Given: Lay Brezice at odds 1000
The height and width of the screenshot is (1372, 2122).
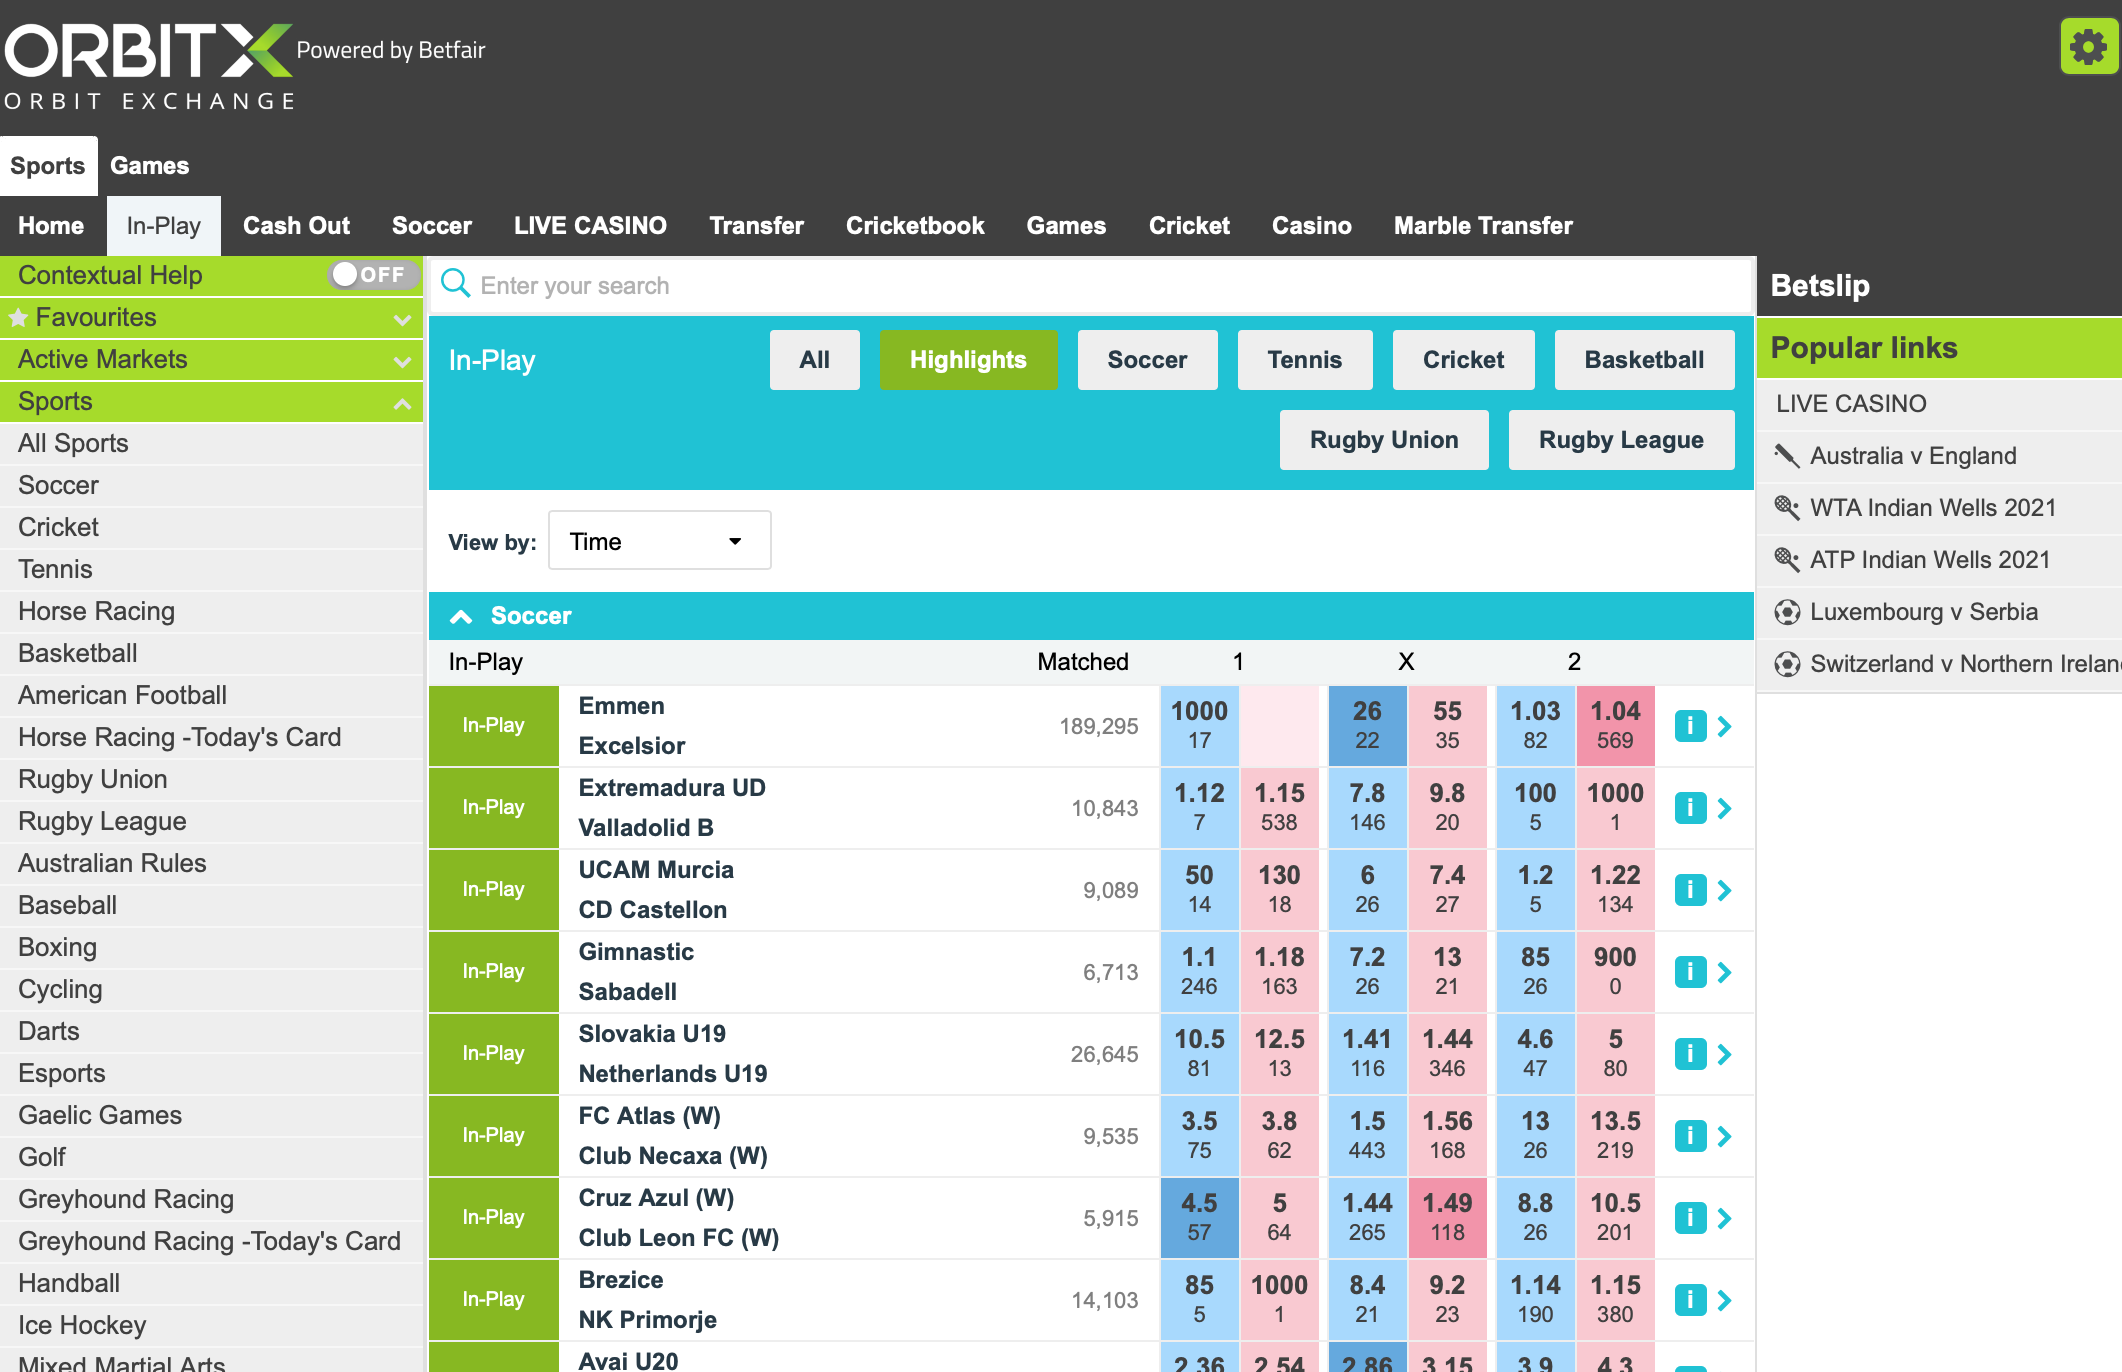Looking at the screenshot, I should pos(1279,1300).
